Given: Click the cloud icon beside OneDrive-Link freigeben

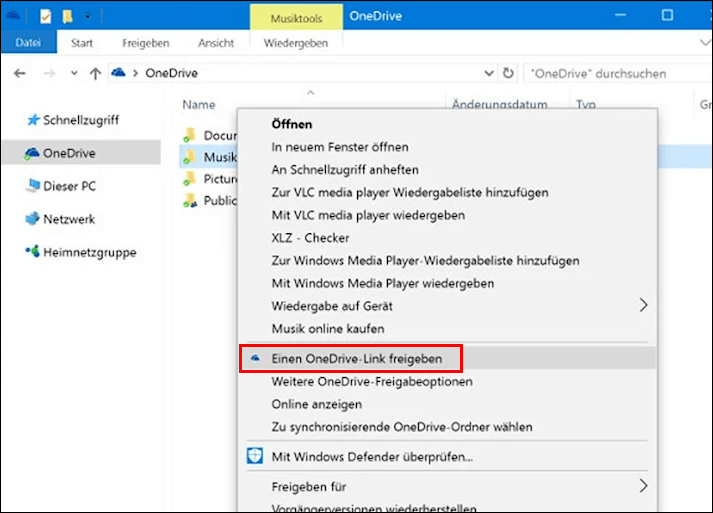Looking at the screenshot, I should 256,358.
